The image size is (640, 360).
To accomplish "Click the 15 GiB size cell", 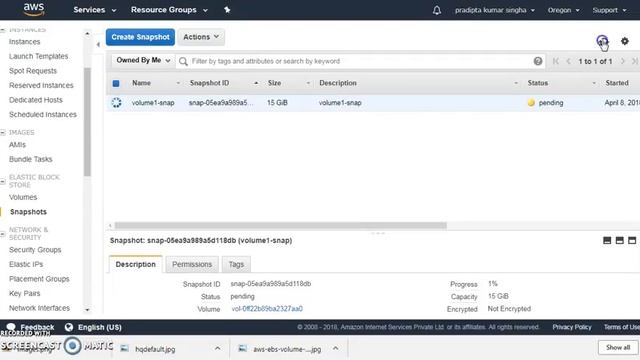I will pyautogui.click(x=277, y=103).
